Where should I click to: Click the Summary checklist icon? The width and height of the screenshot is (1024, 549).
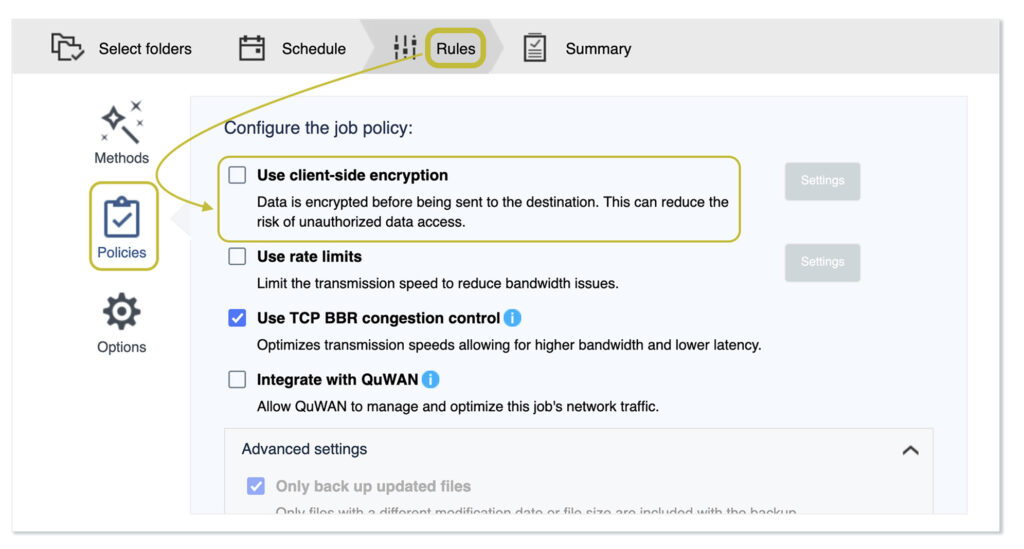[x=535, y=48]
